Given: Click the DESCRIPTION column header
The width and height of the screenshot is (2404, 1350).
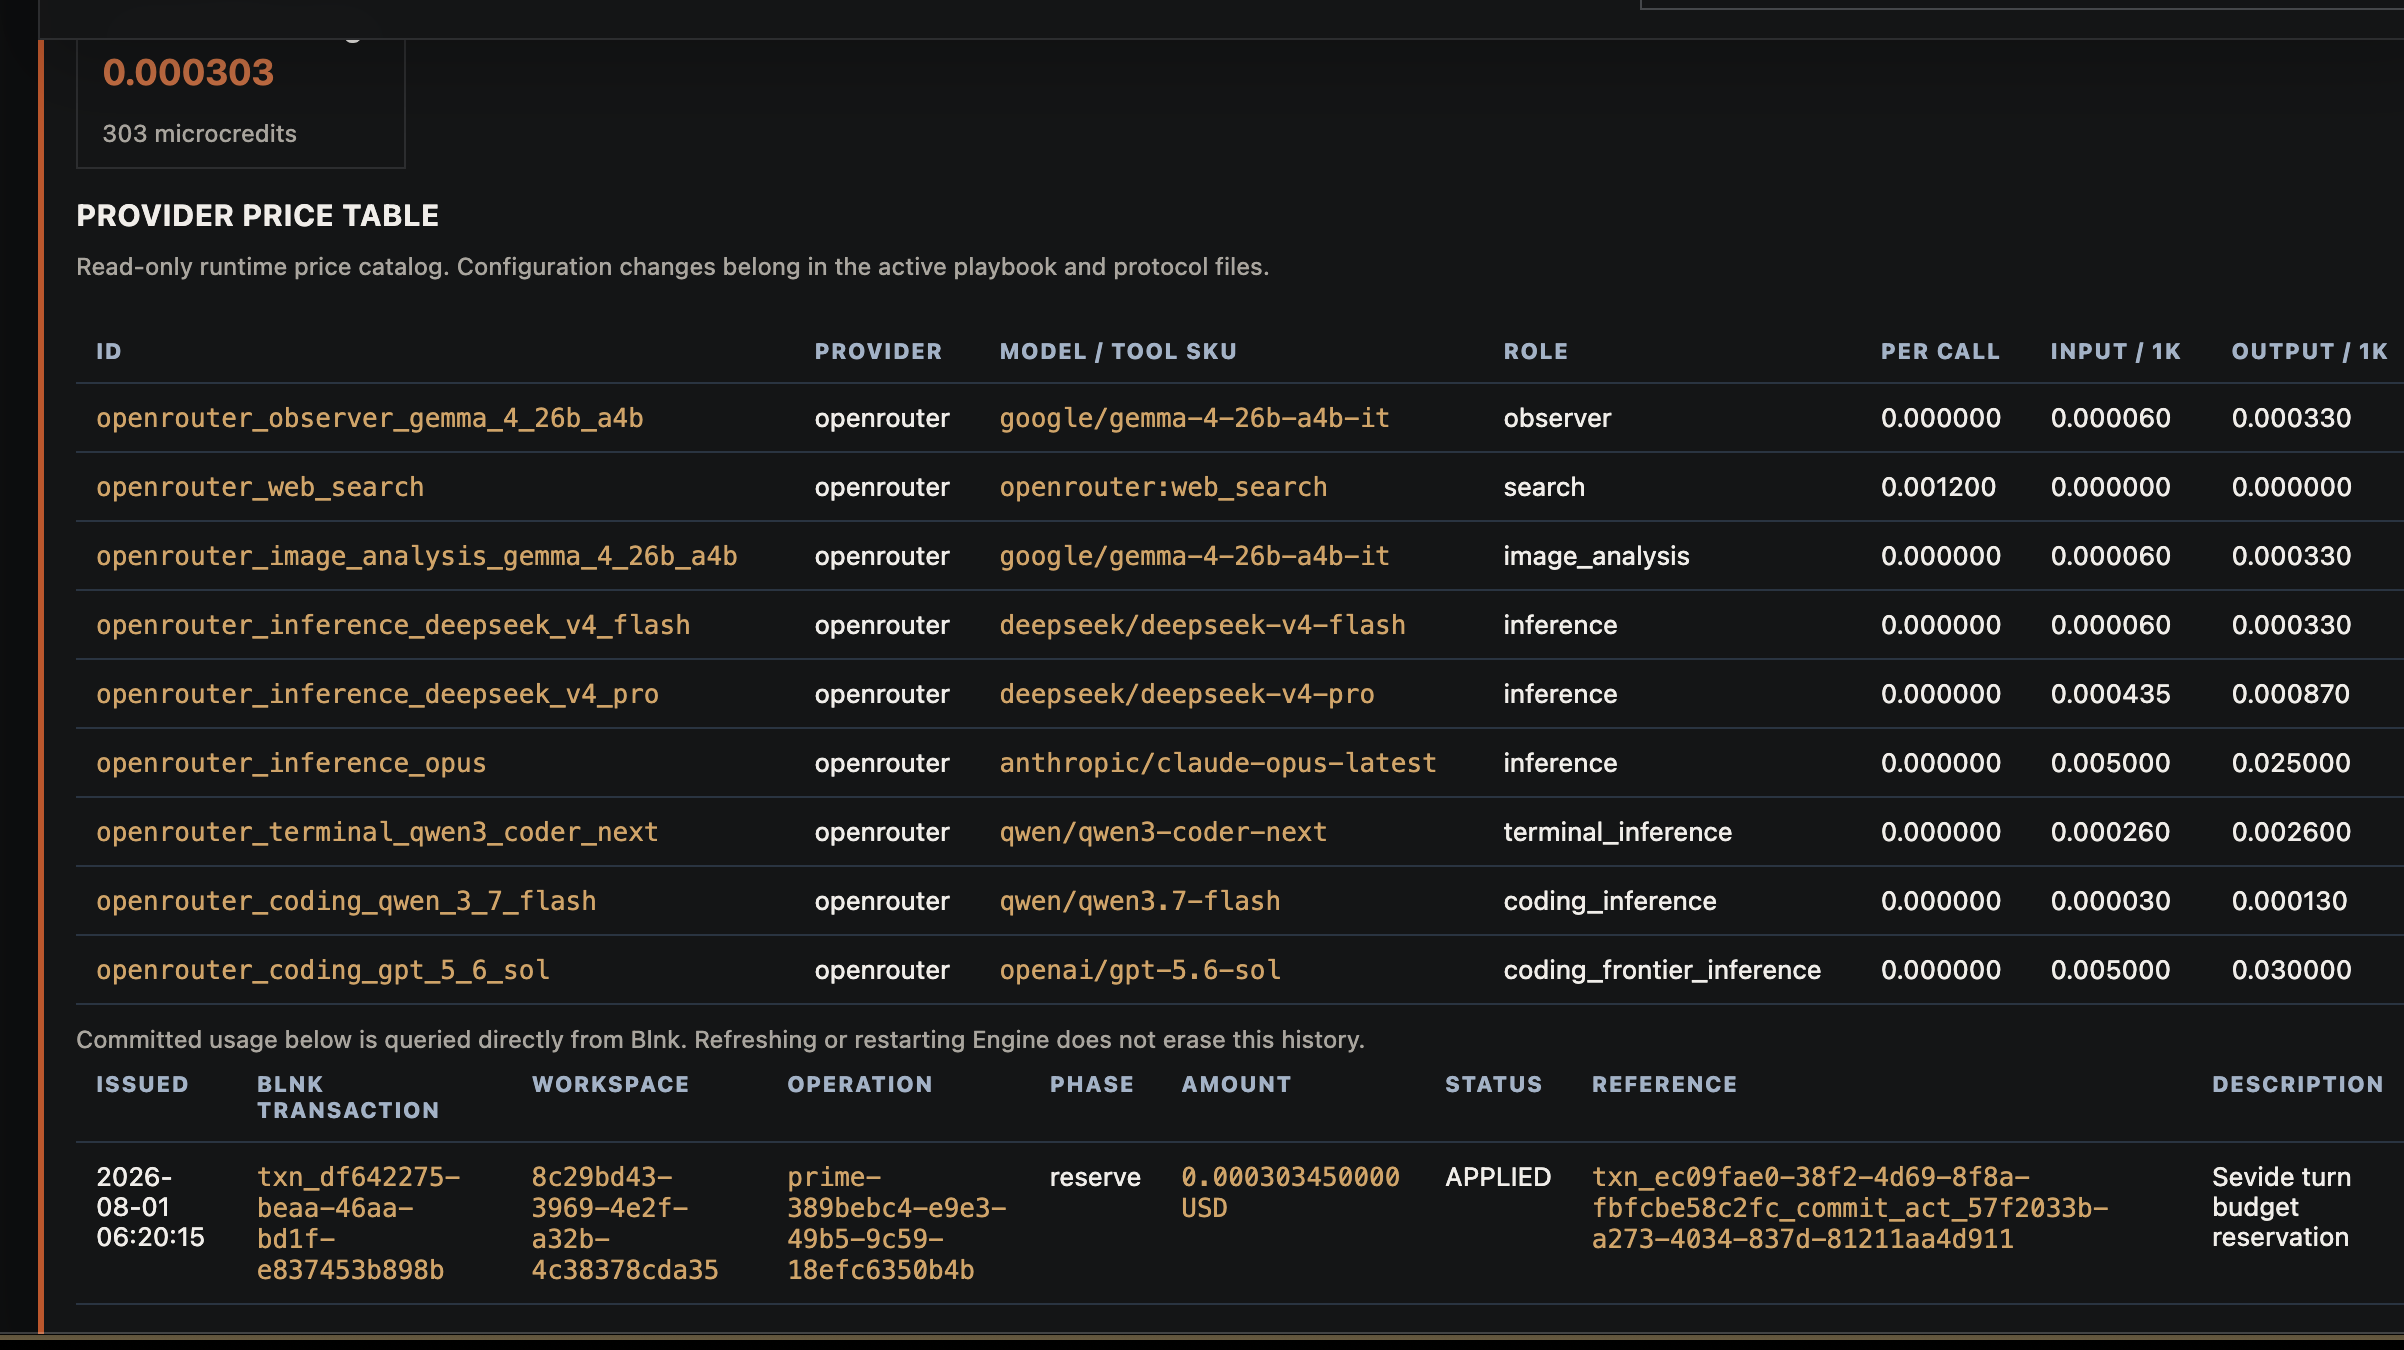Looking at the screenshot, I should coord(2297,1084).
